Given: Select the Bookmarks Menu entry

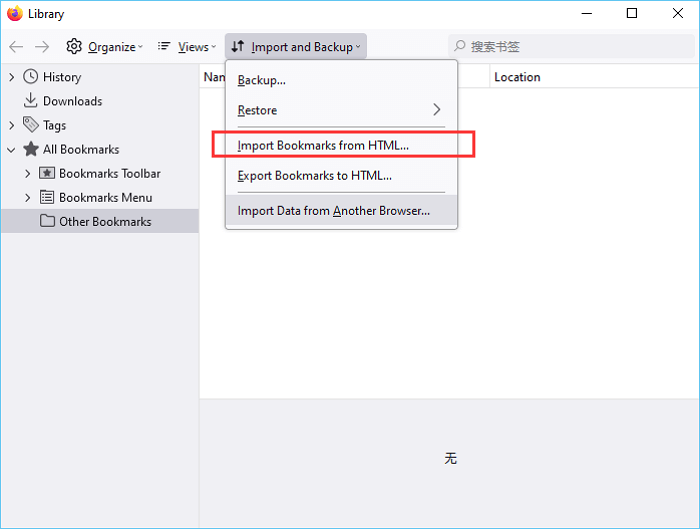Looking at the screenshot, I should pyautogui.click(x=100, y=197).
